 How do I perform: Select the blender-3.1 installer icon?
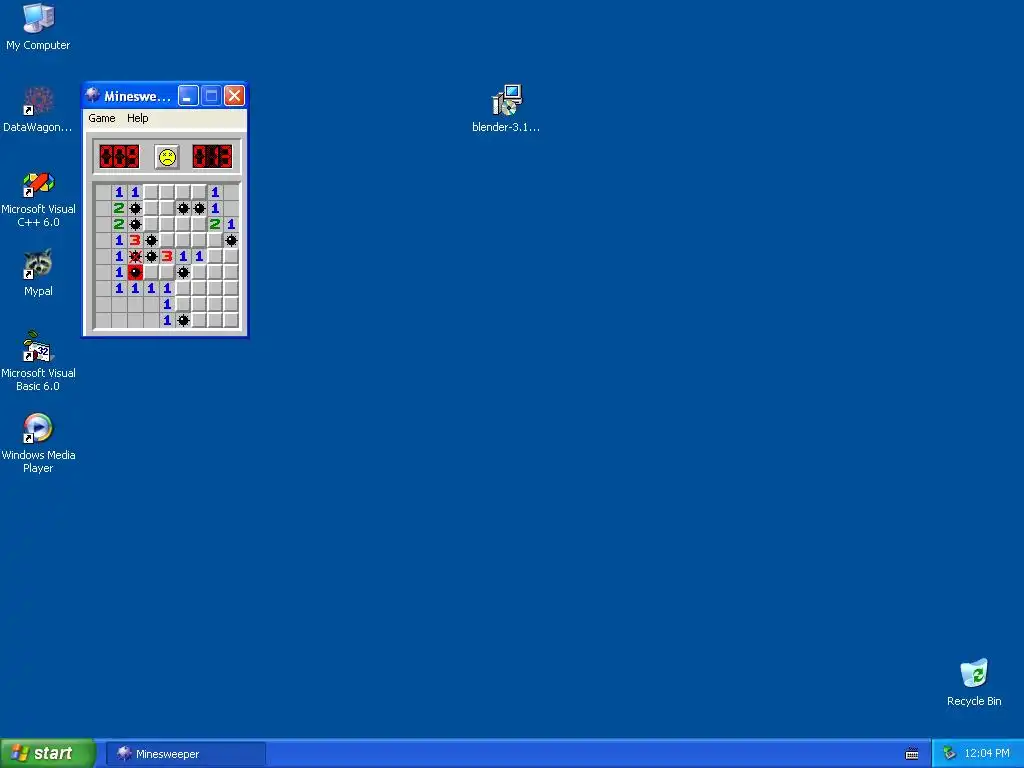(x=506, y=108)
